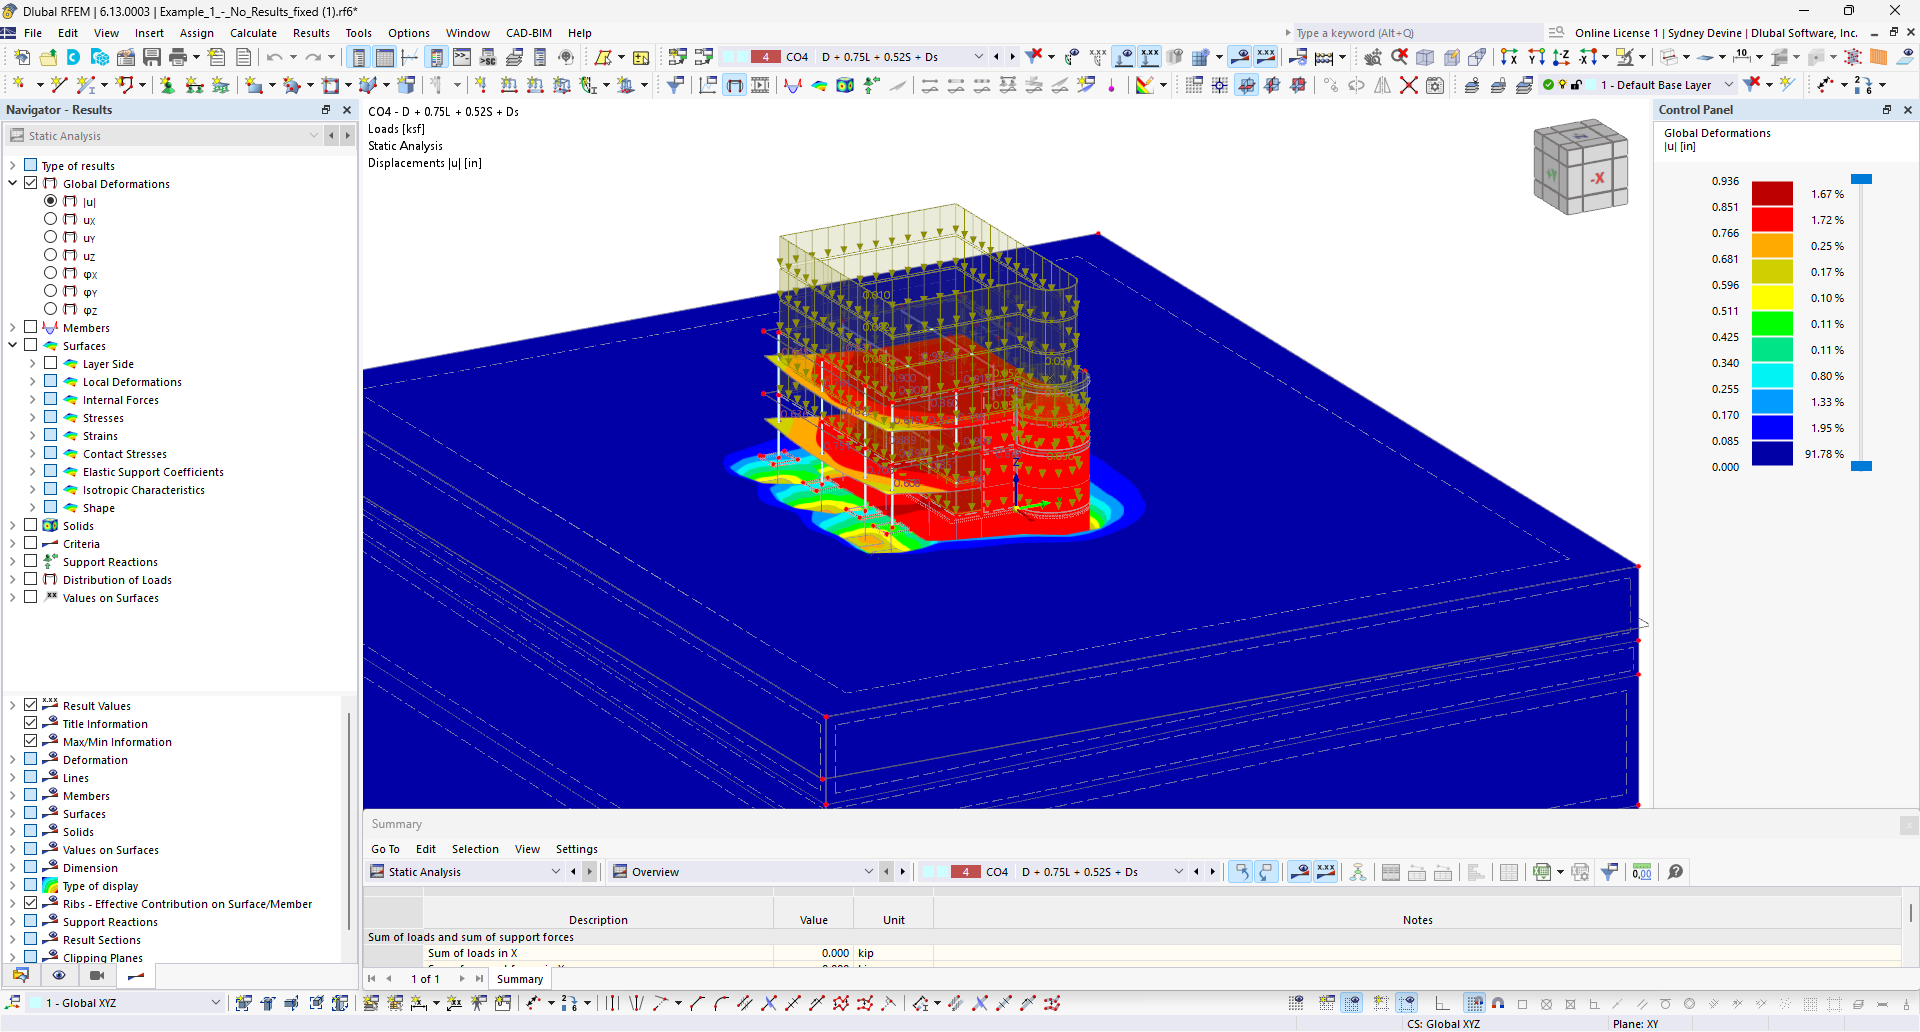Enable the Members results checkbox
The height and width of the screenshot is (1032, 1920).
(x=31, y=327)
